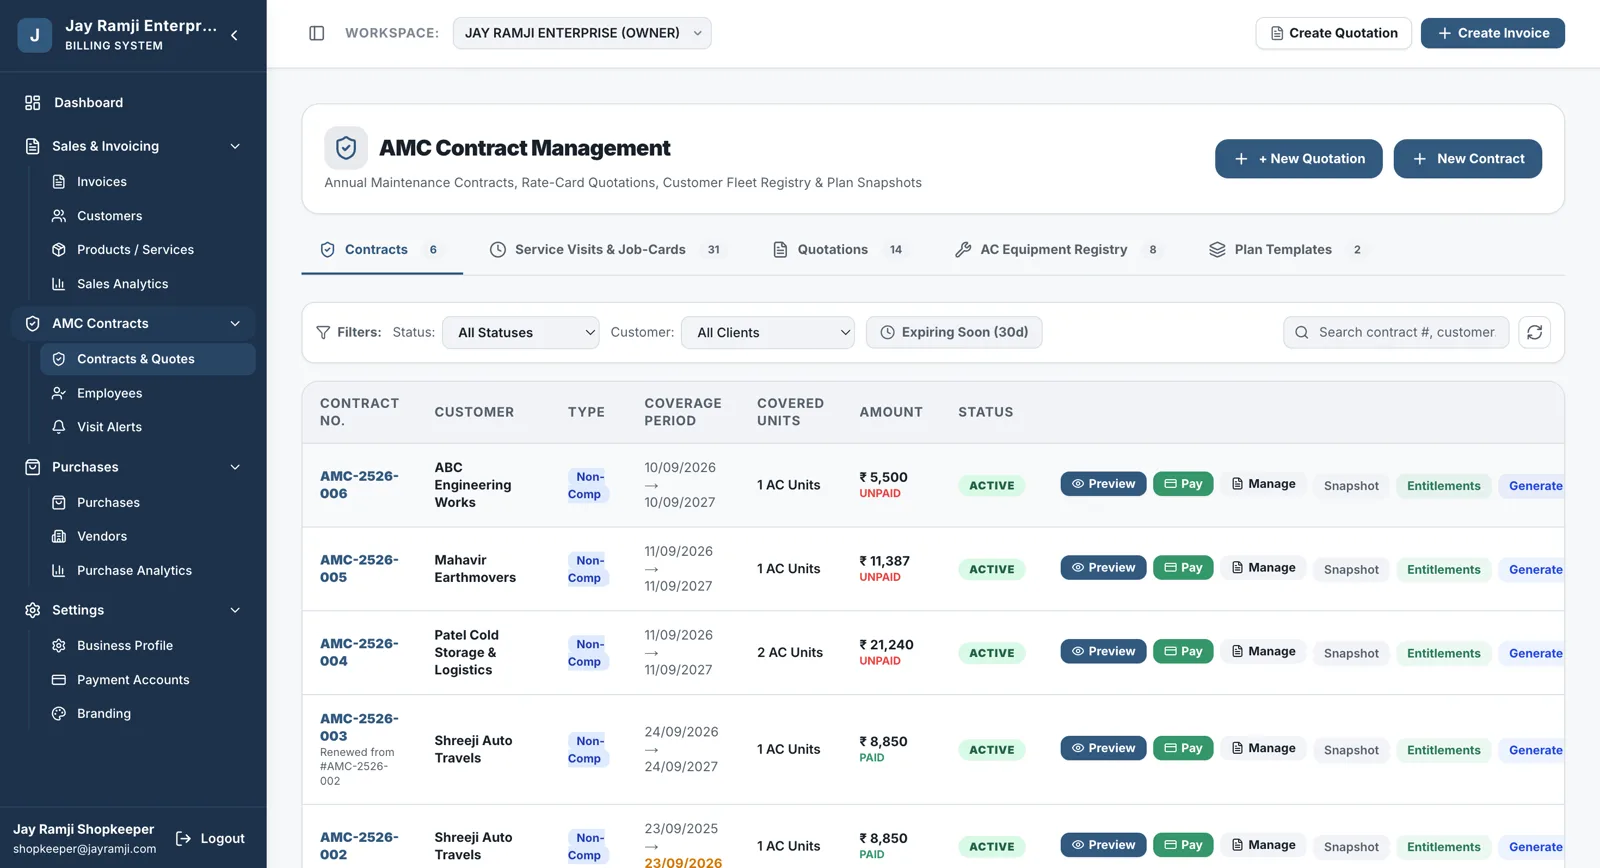Open the Plan Templates tab

[x=1285, y=250]
